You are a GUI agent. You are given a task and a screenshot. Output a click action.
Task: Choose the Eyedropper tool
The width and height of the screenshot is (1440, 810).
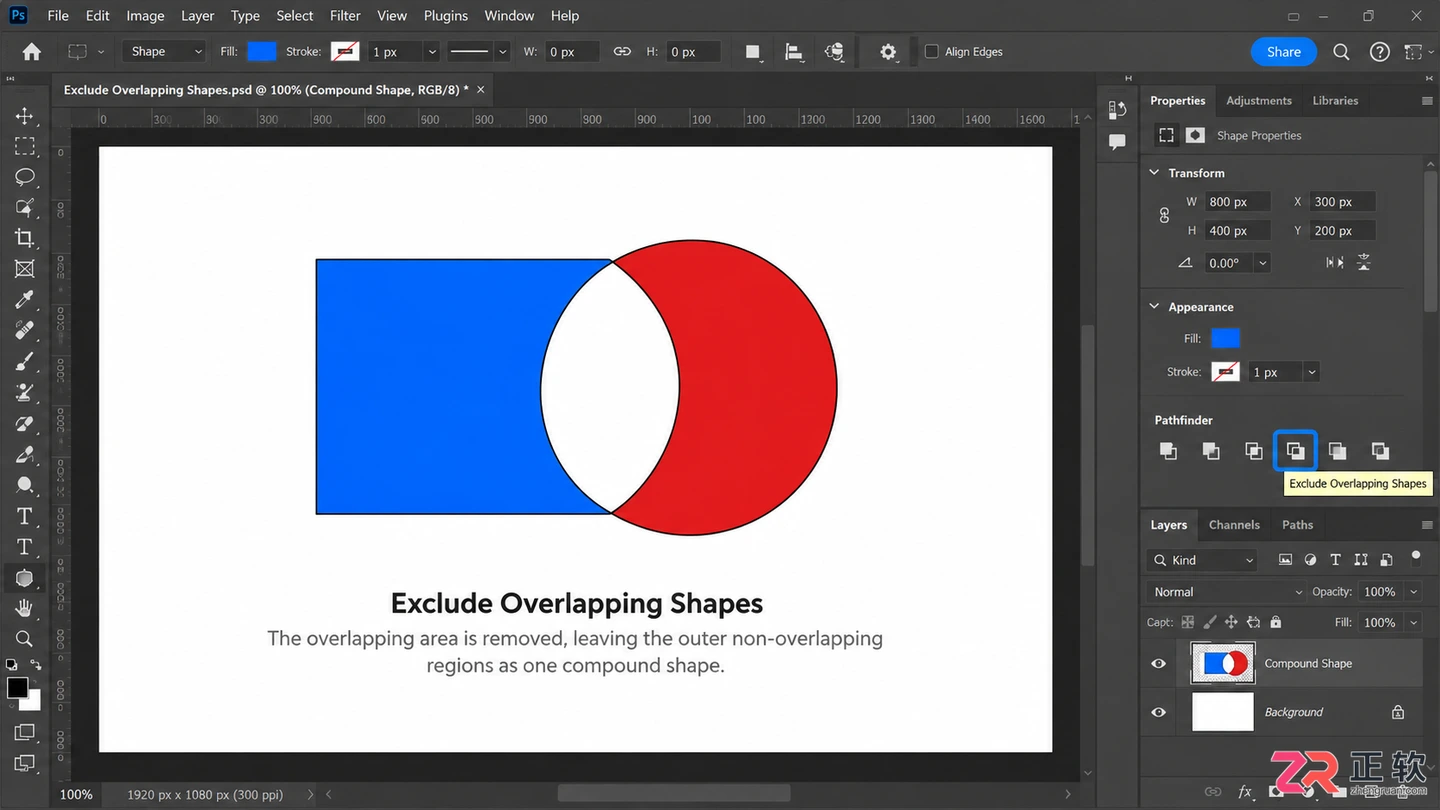[24, 299]
